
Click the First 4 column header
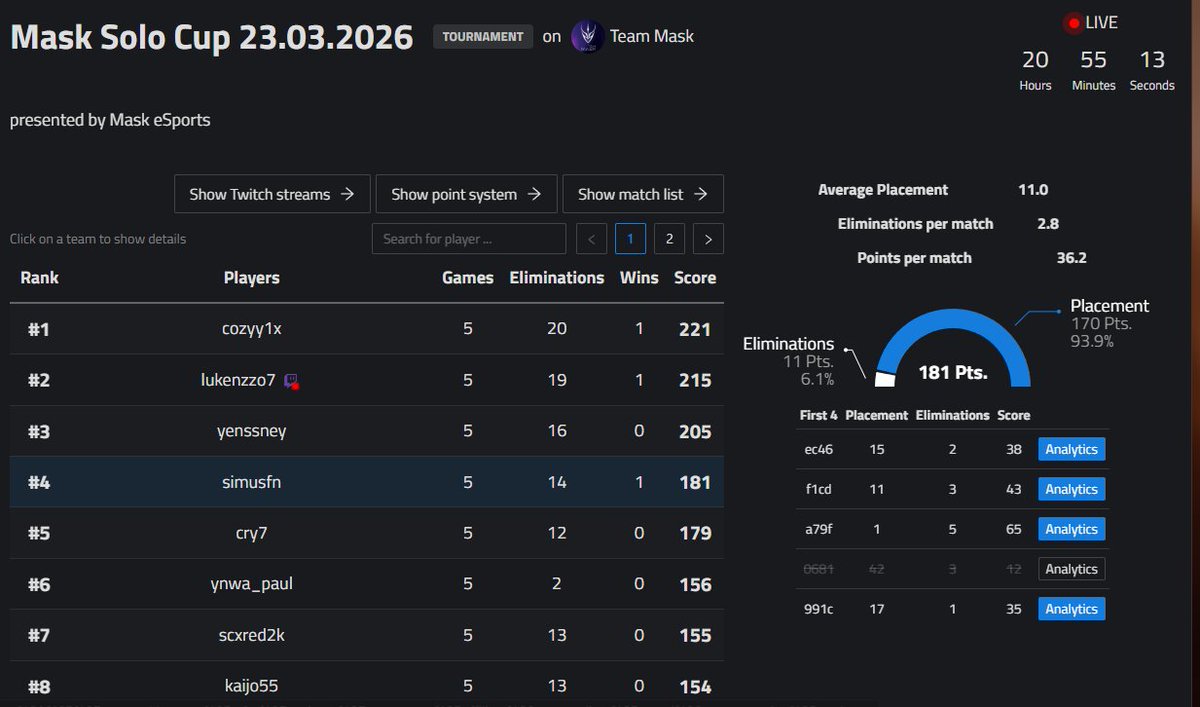pos(819,415)
